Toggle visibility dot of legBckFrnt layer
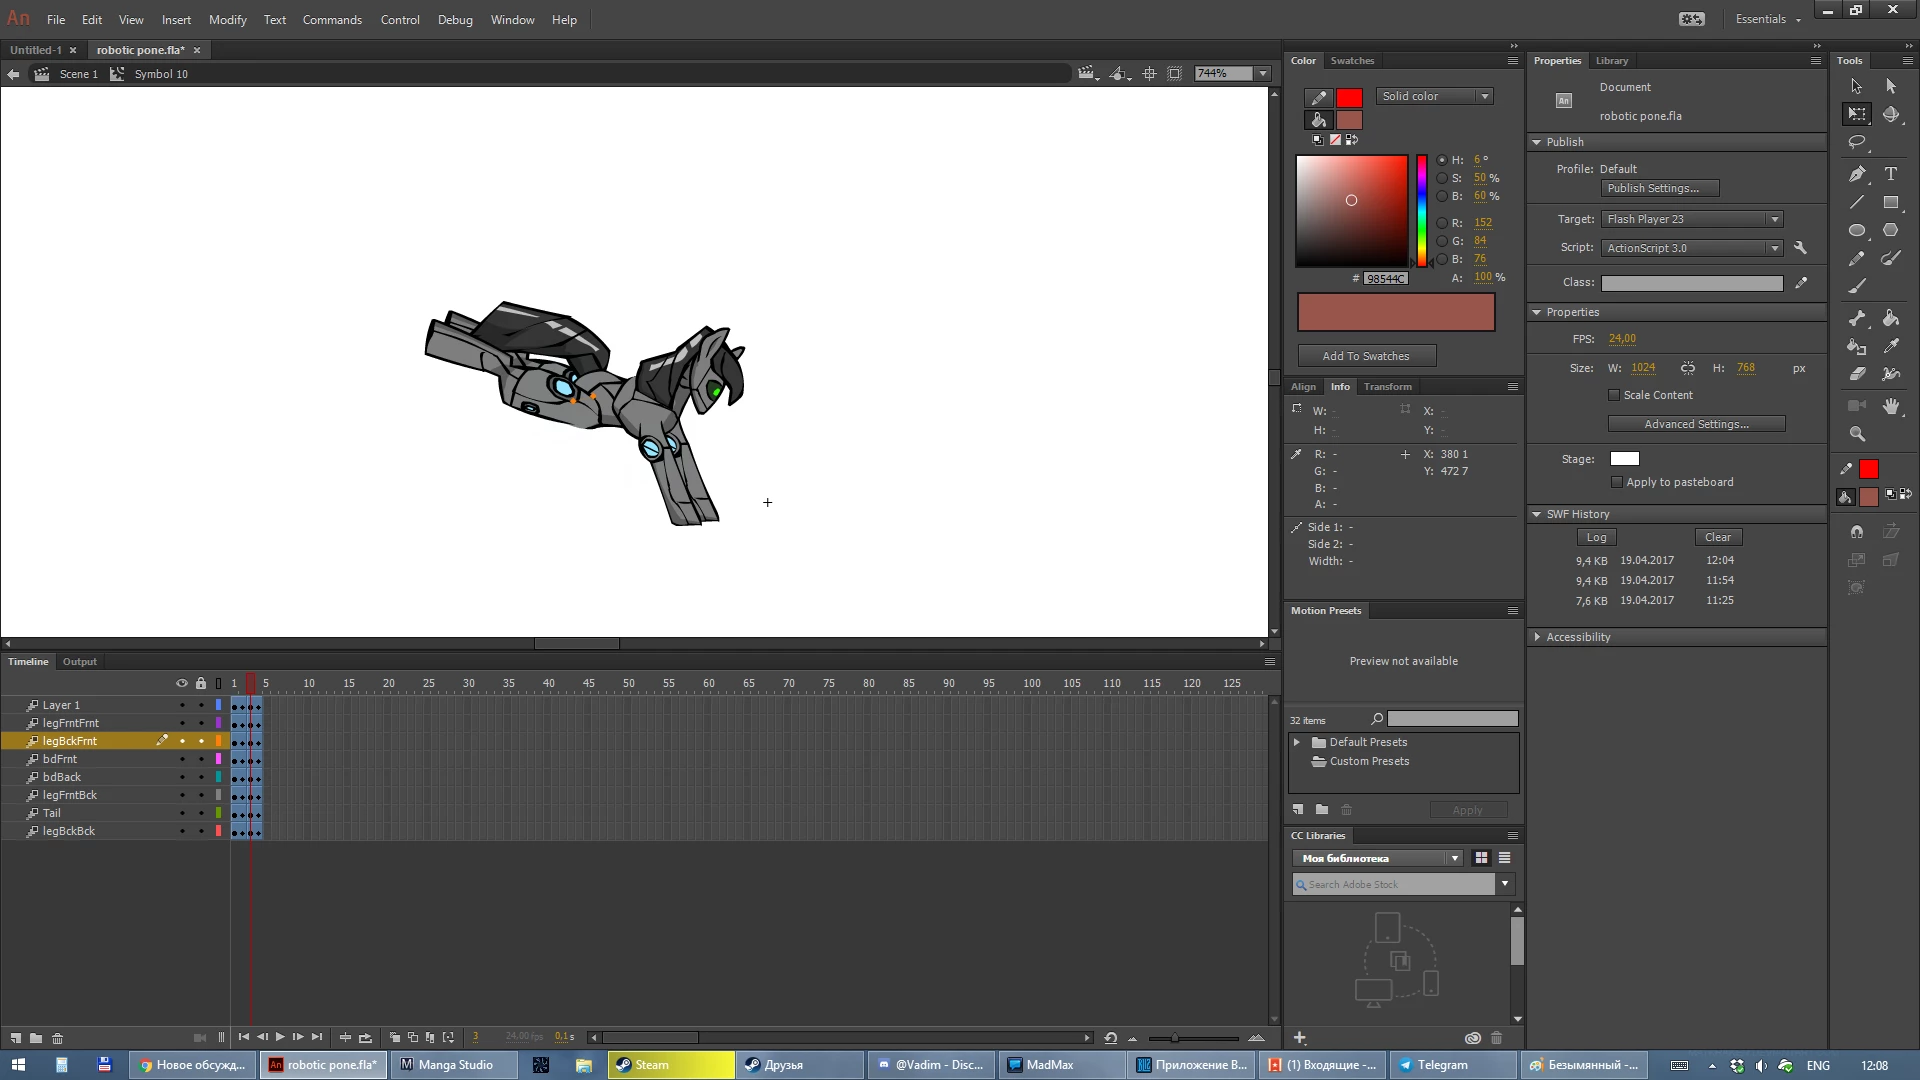 click(182, 741)
